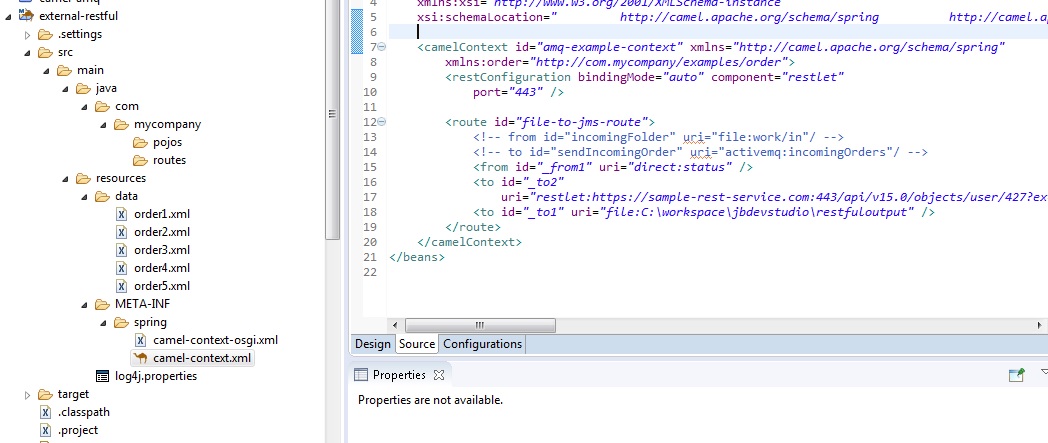Click the pojos folder icon

pos(140,142)
